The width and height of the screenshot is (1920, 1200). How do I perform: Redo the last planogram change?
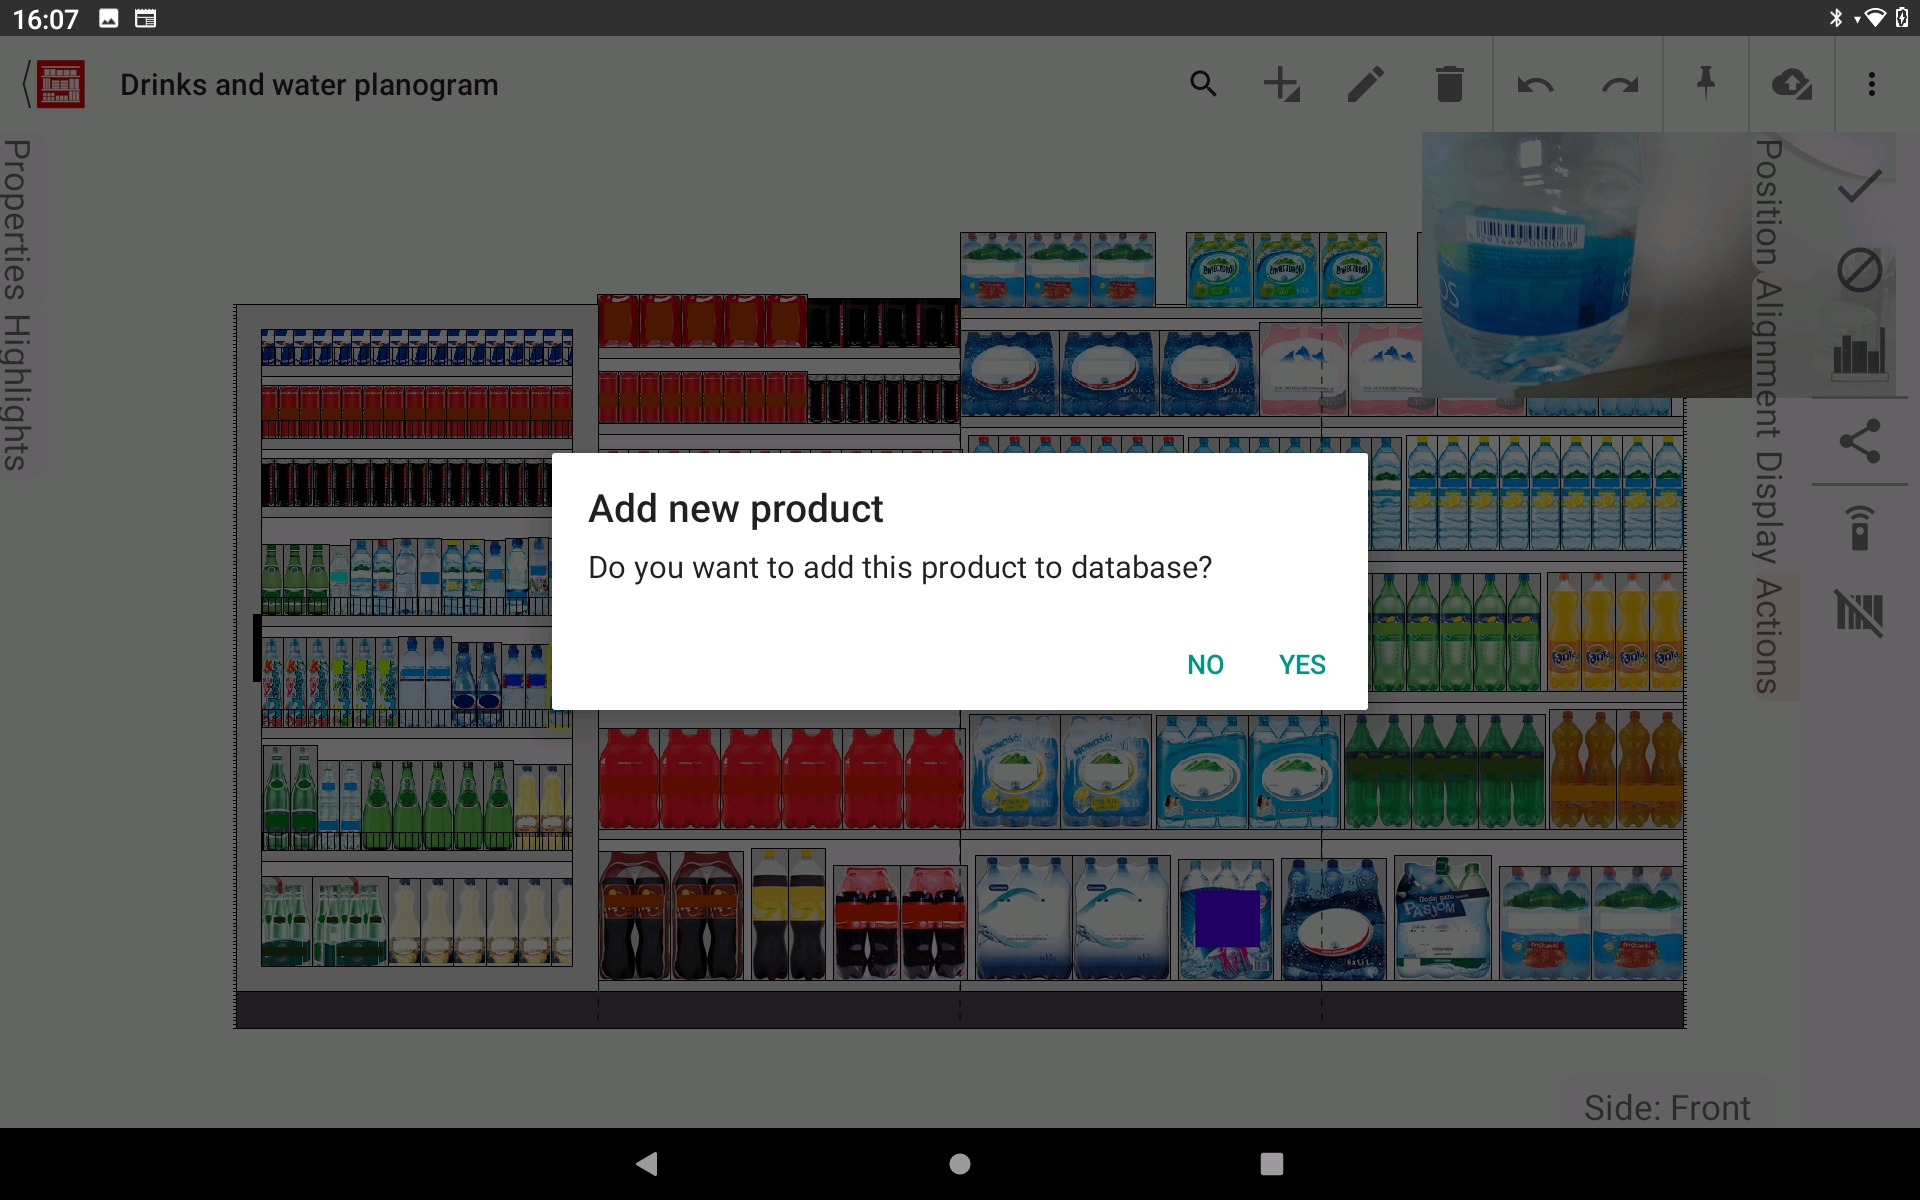1620,84
